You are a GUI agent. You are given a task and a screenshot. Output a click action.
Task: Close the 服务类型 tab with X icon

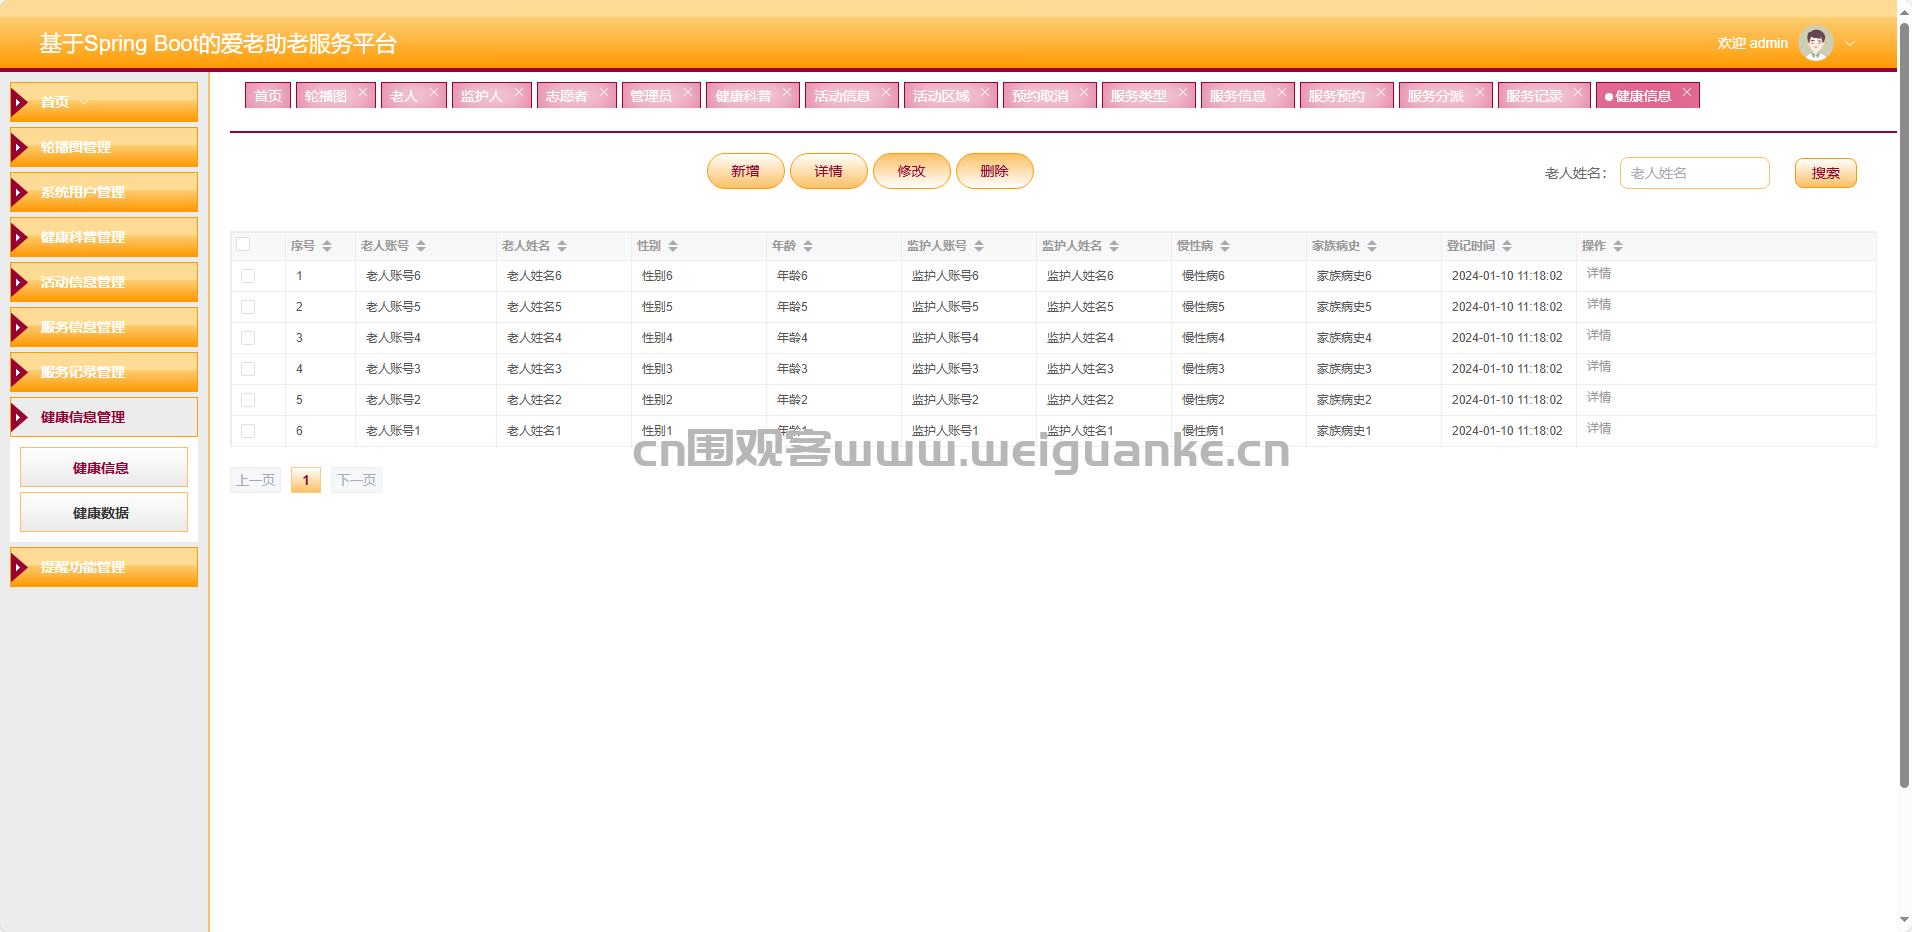coord(1183,92)
